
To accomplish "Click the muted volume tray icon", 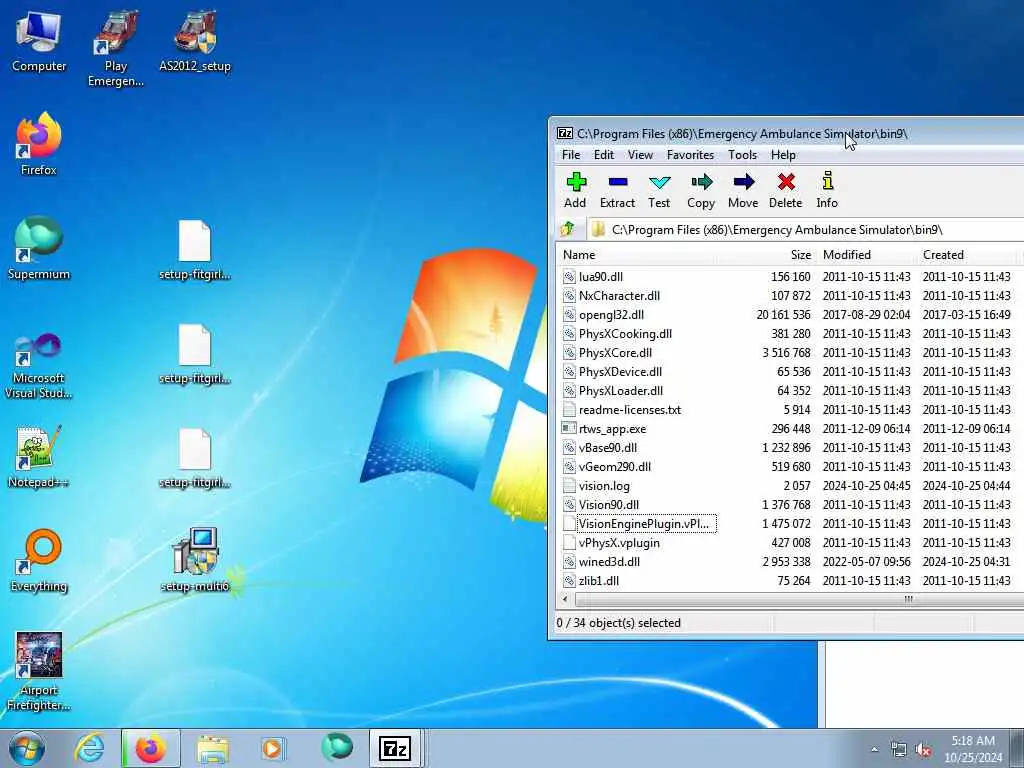I will tap(923, 749).
